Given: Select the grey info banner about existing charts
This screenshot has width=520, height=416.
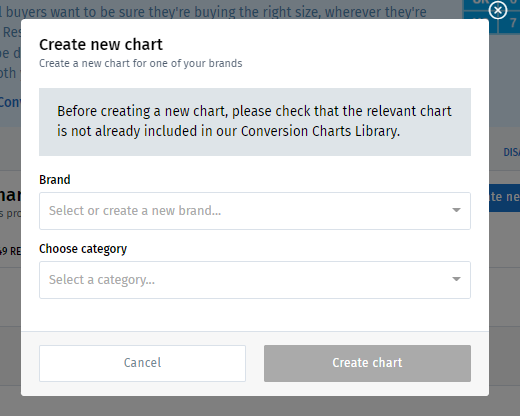Looking at the screenshot, I should point(255,122).
